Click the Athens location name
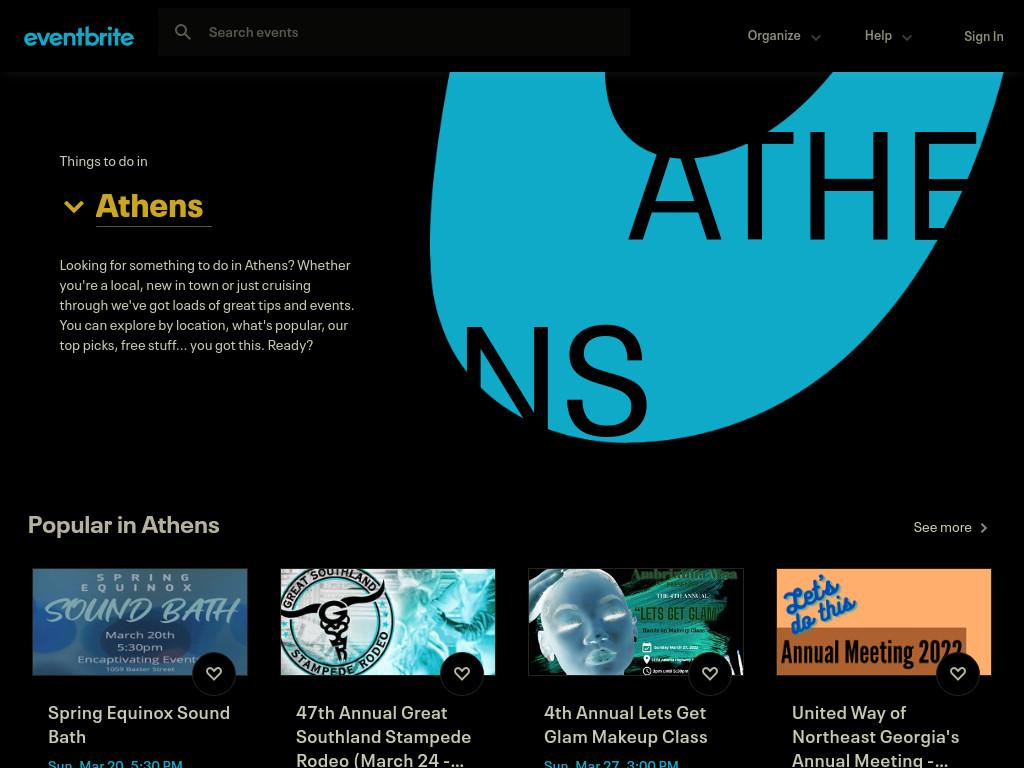 point(150,206)
